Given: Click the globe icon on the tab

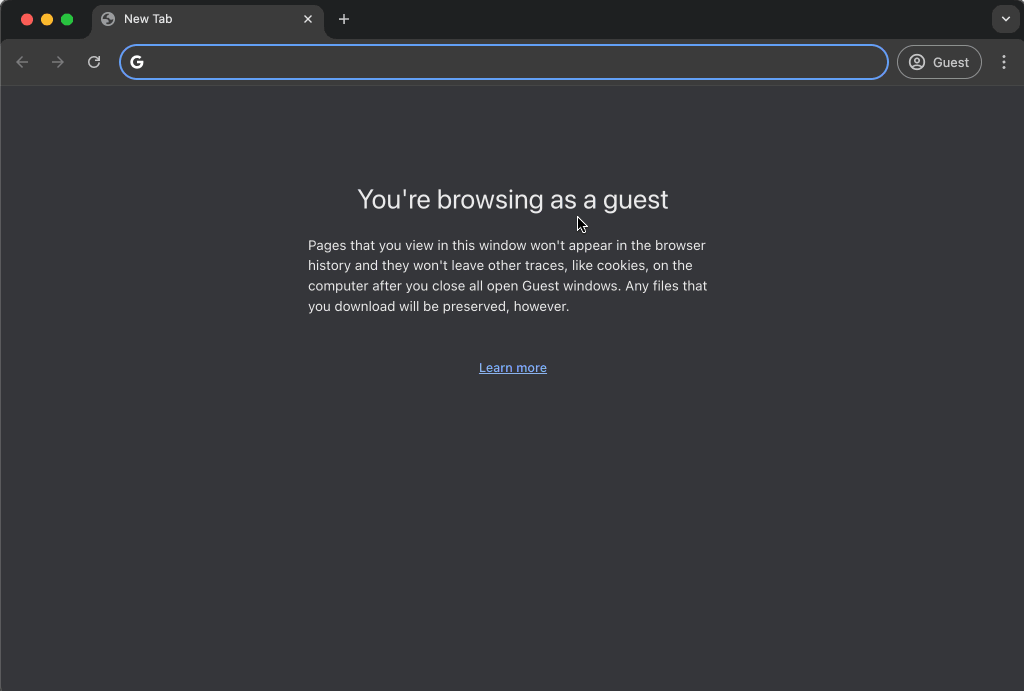Looking at the screenshot, I should (x=107, y=19).
